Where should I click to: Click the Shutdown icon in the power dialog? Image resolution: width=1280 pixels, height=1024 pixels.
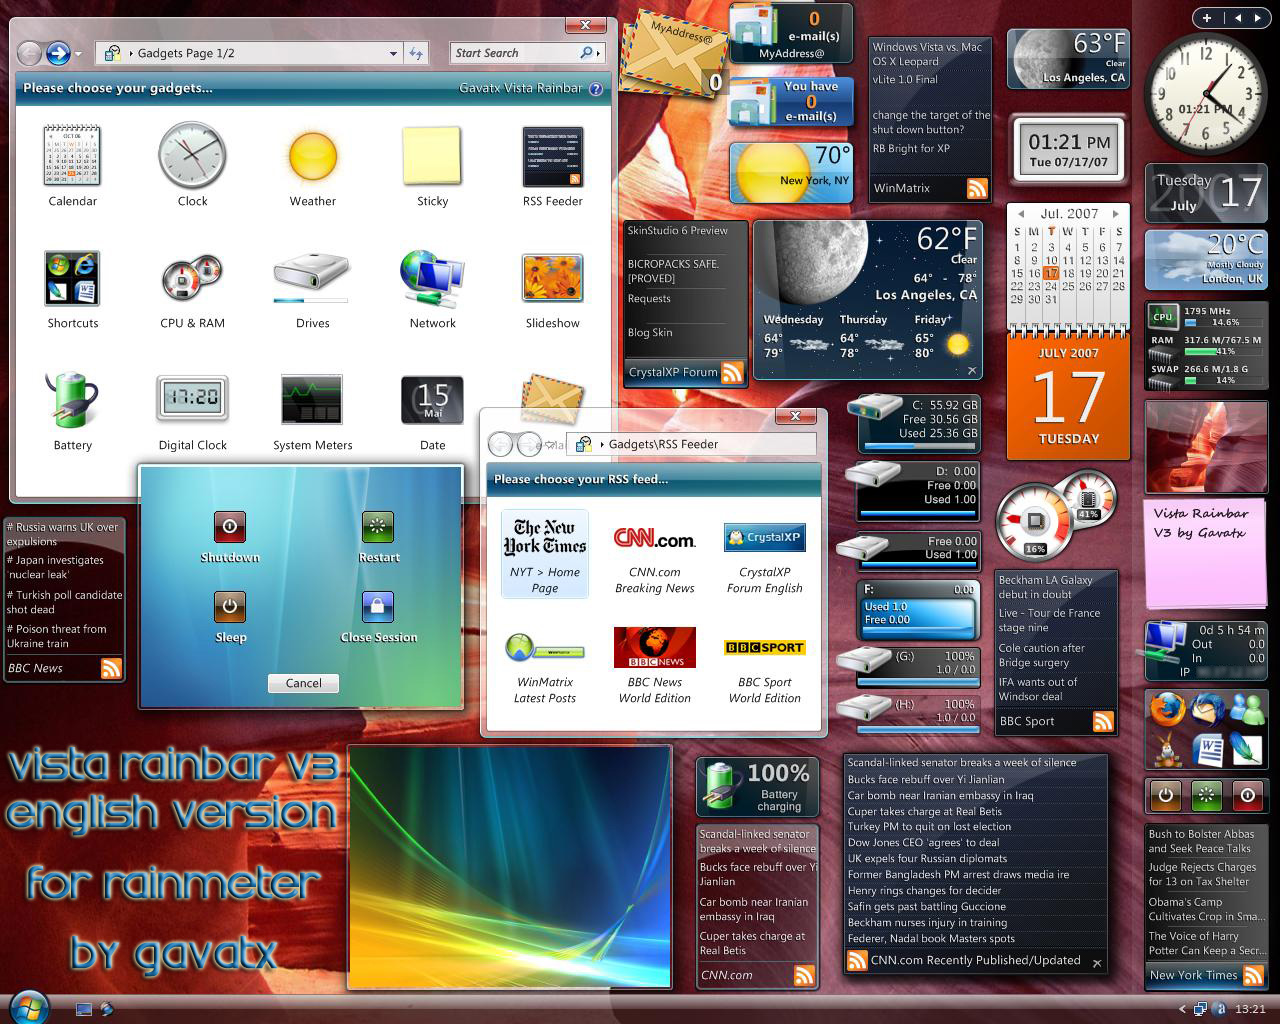point(229,526)
